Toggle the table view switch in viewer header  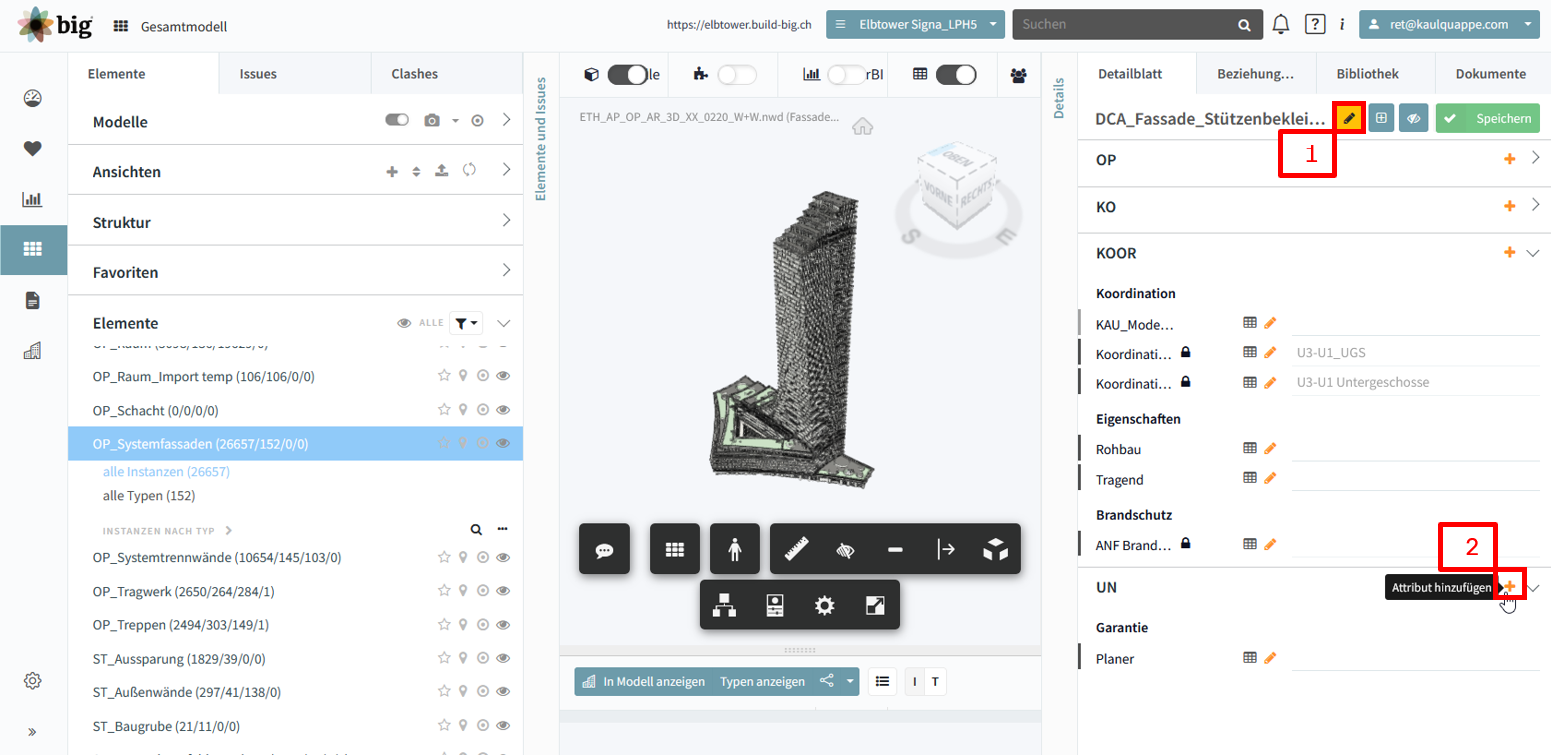click(x=955, y=74)
